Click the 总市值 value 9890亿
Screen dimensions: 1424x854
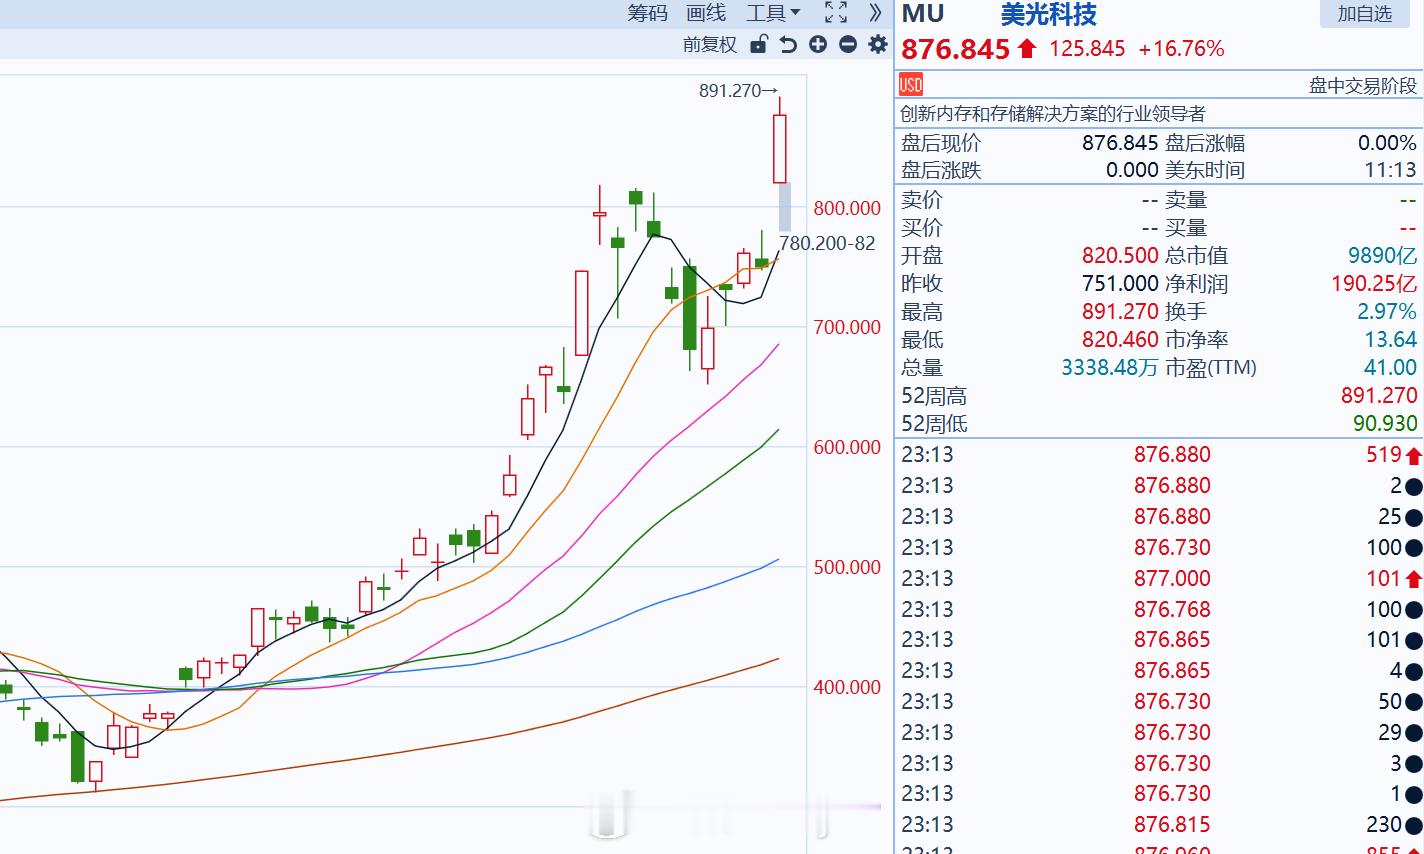click(x=1382, y=256)
